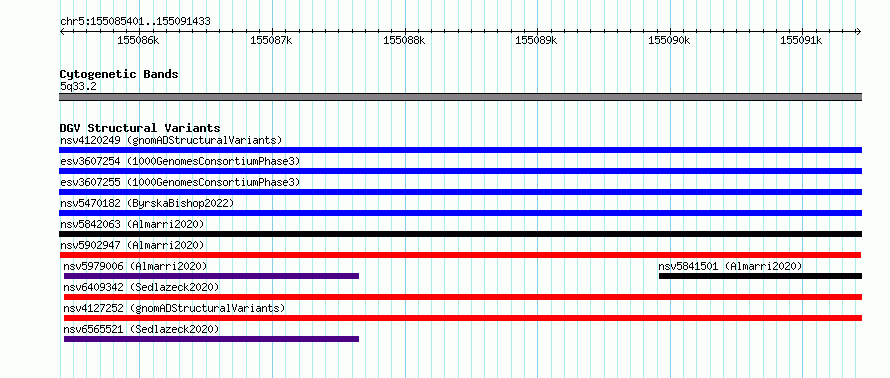Click the right arrowhead of the ruler

coord(859,32)
